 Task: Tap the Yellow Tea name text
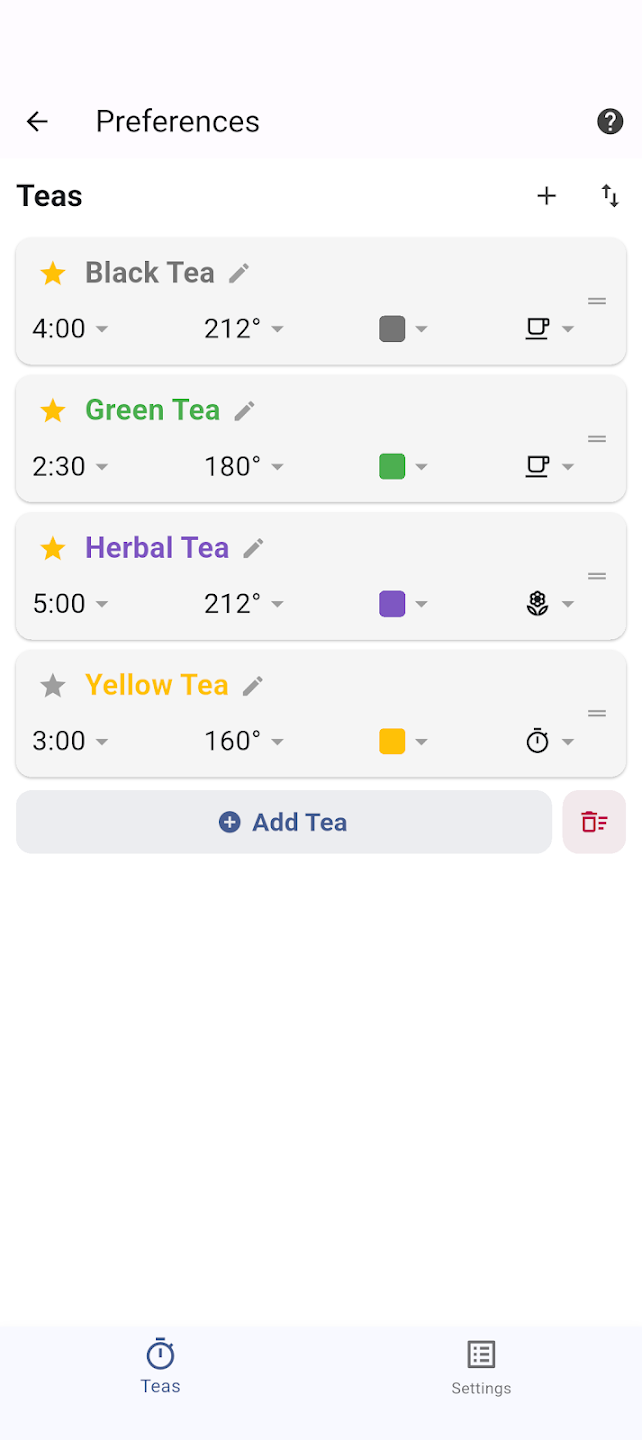click(x=157, y=685)
